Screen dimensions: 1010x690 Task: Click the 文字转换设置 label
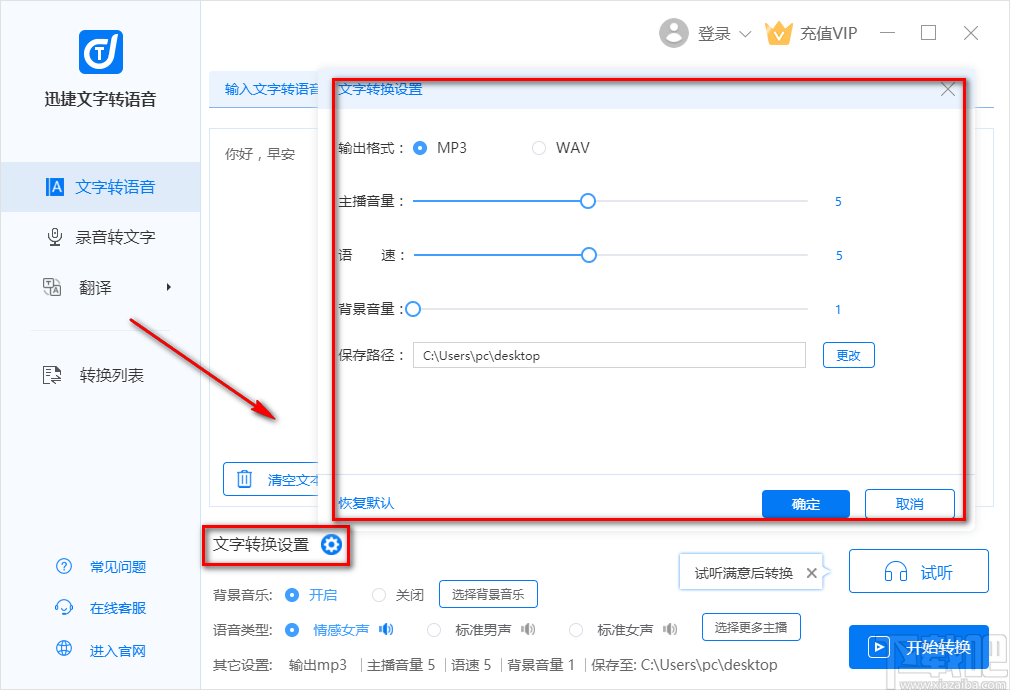point(262,545)
